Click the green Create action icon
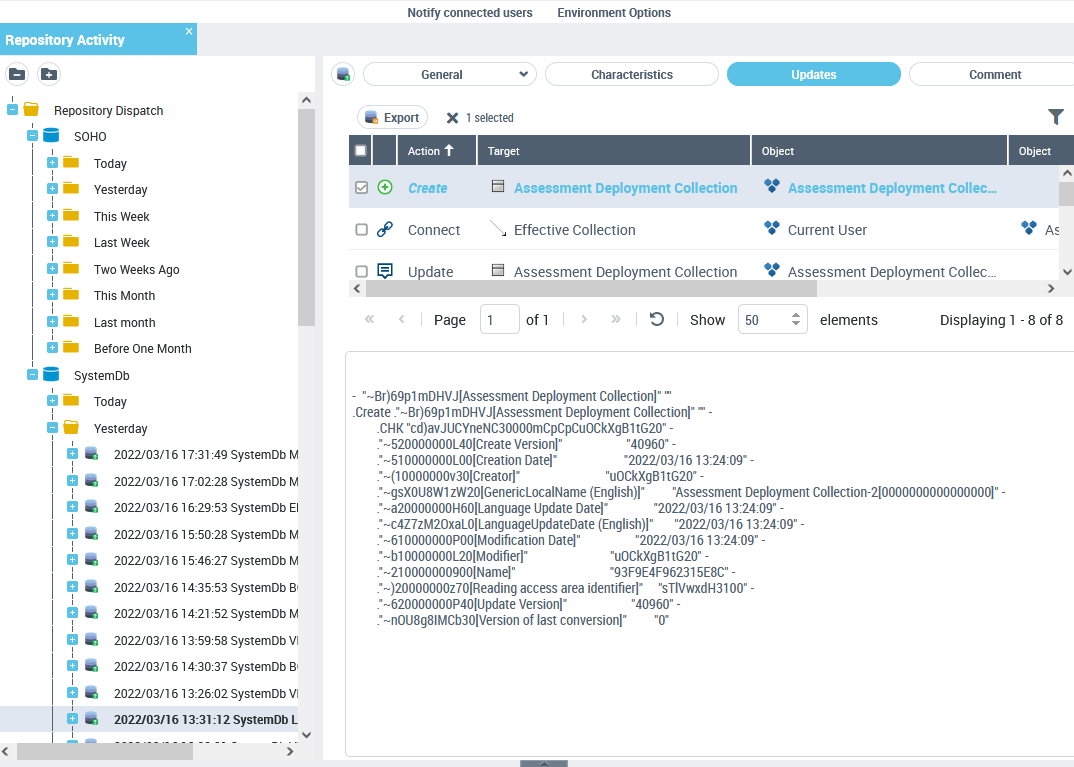The height and width of the screenshot is (767, 1074). coord(385,187)
